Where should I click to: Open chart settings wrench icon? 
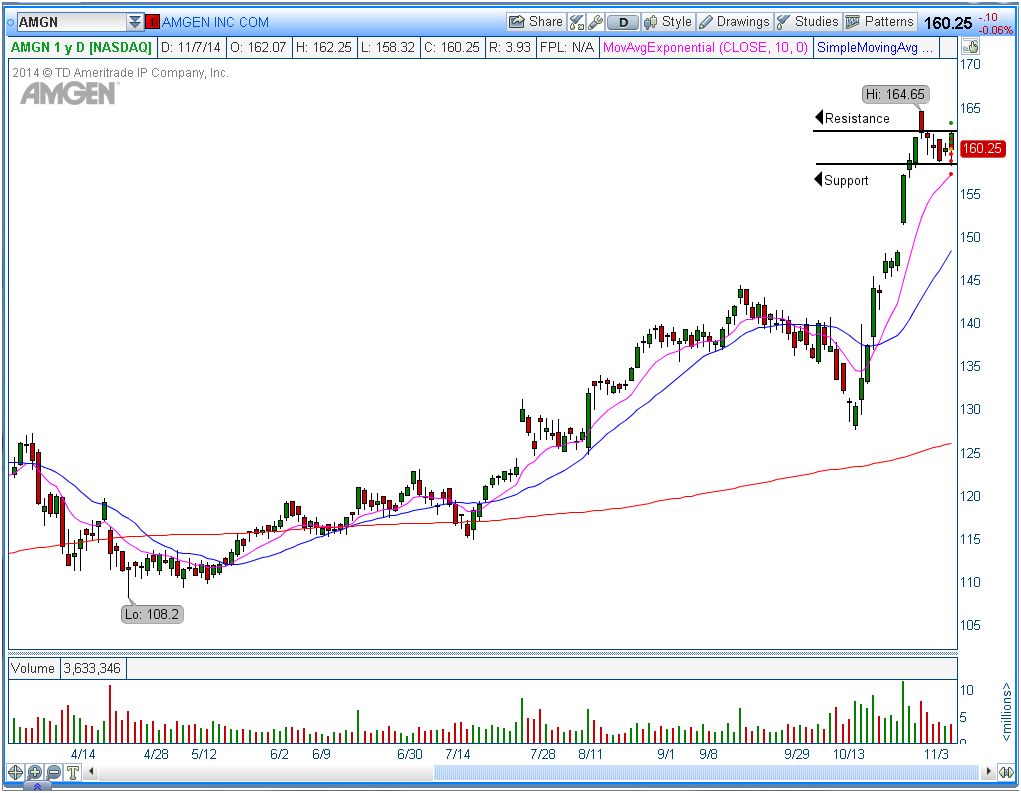click(595, 23)
